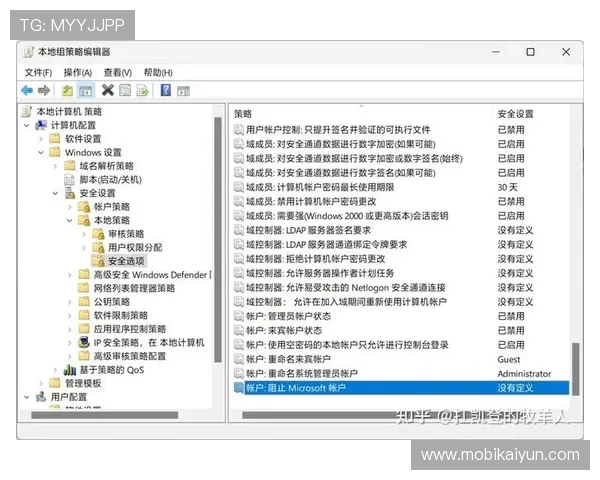The height and width of the screenshot is (480, 600).
Task: Open the 文件(F) menu
Action: [38, 72]
